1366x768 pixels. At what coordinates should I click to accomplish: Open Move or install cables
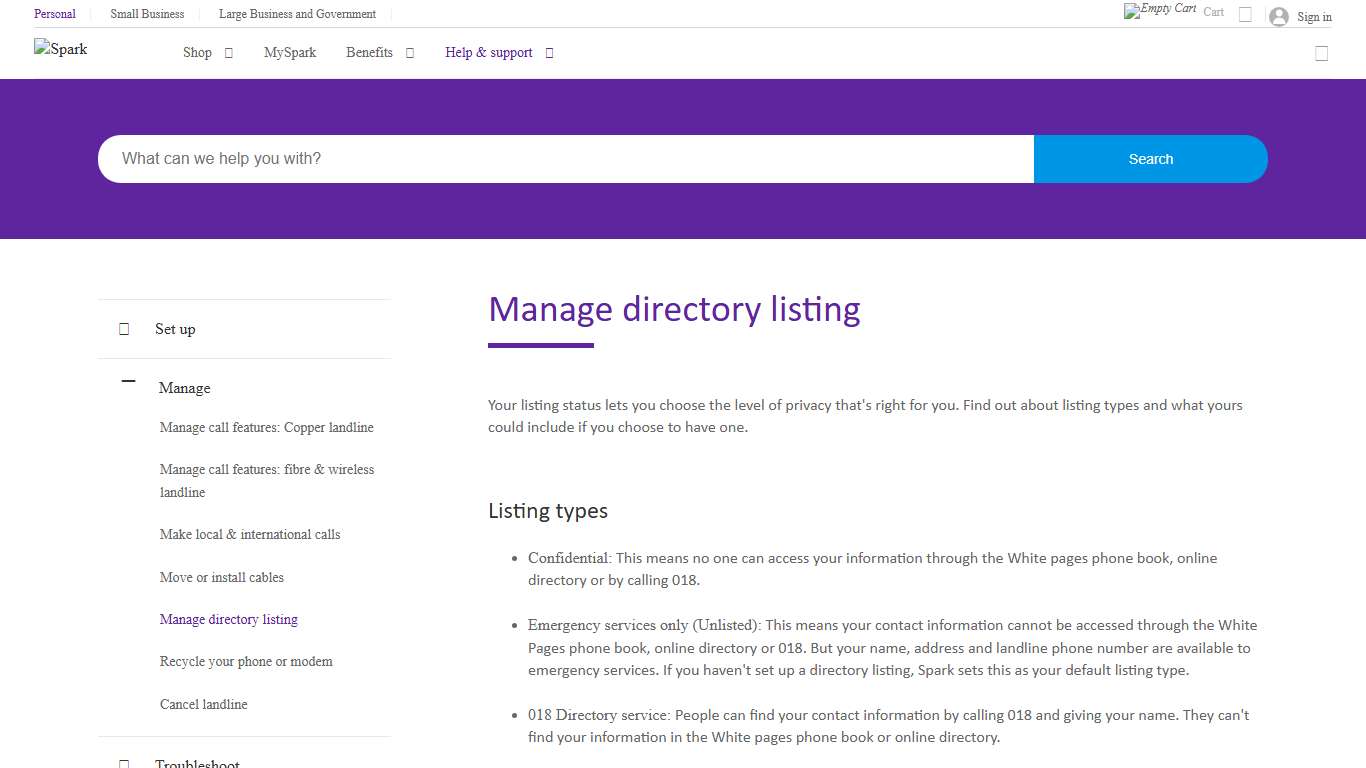coord(222,577)
